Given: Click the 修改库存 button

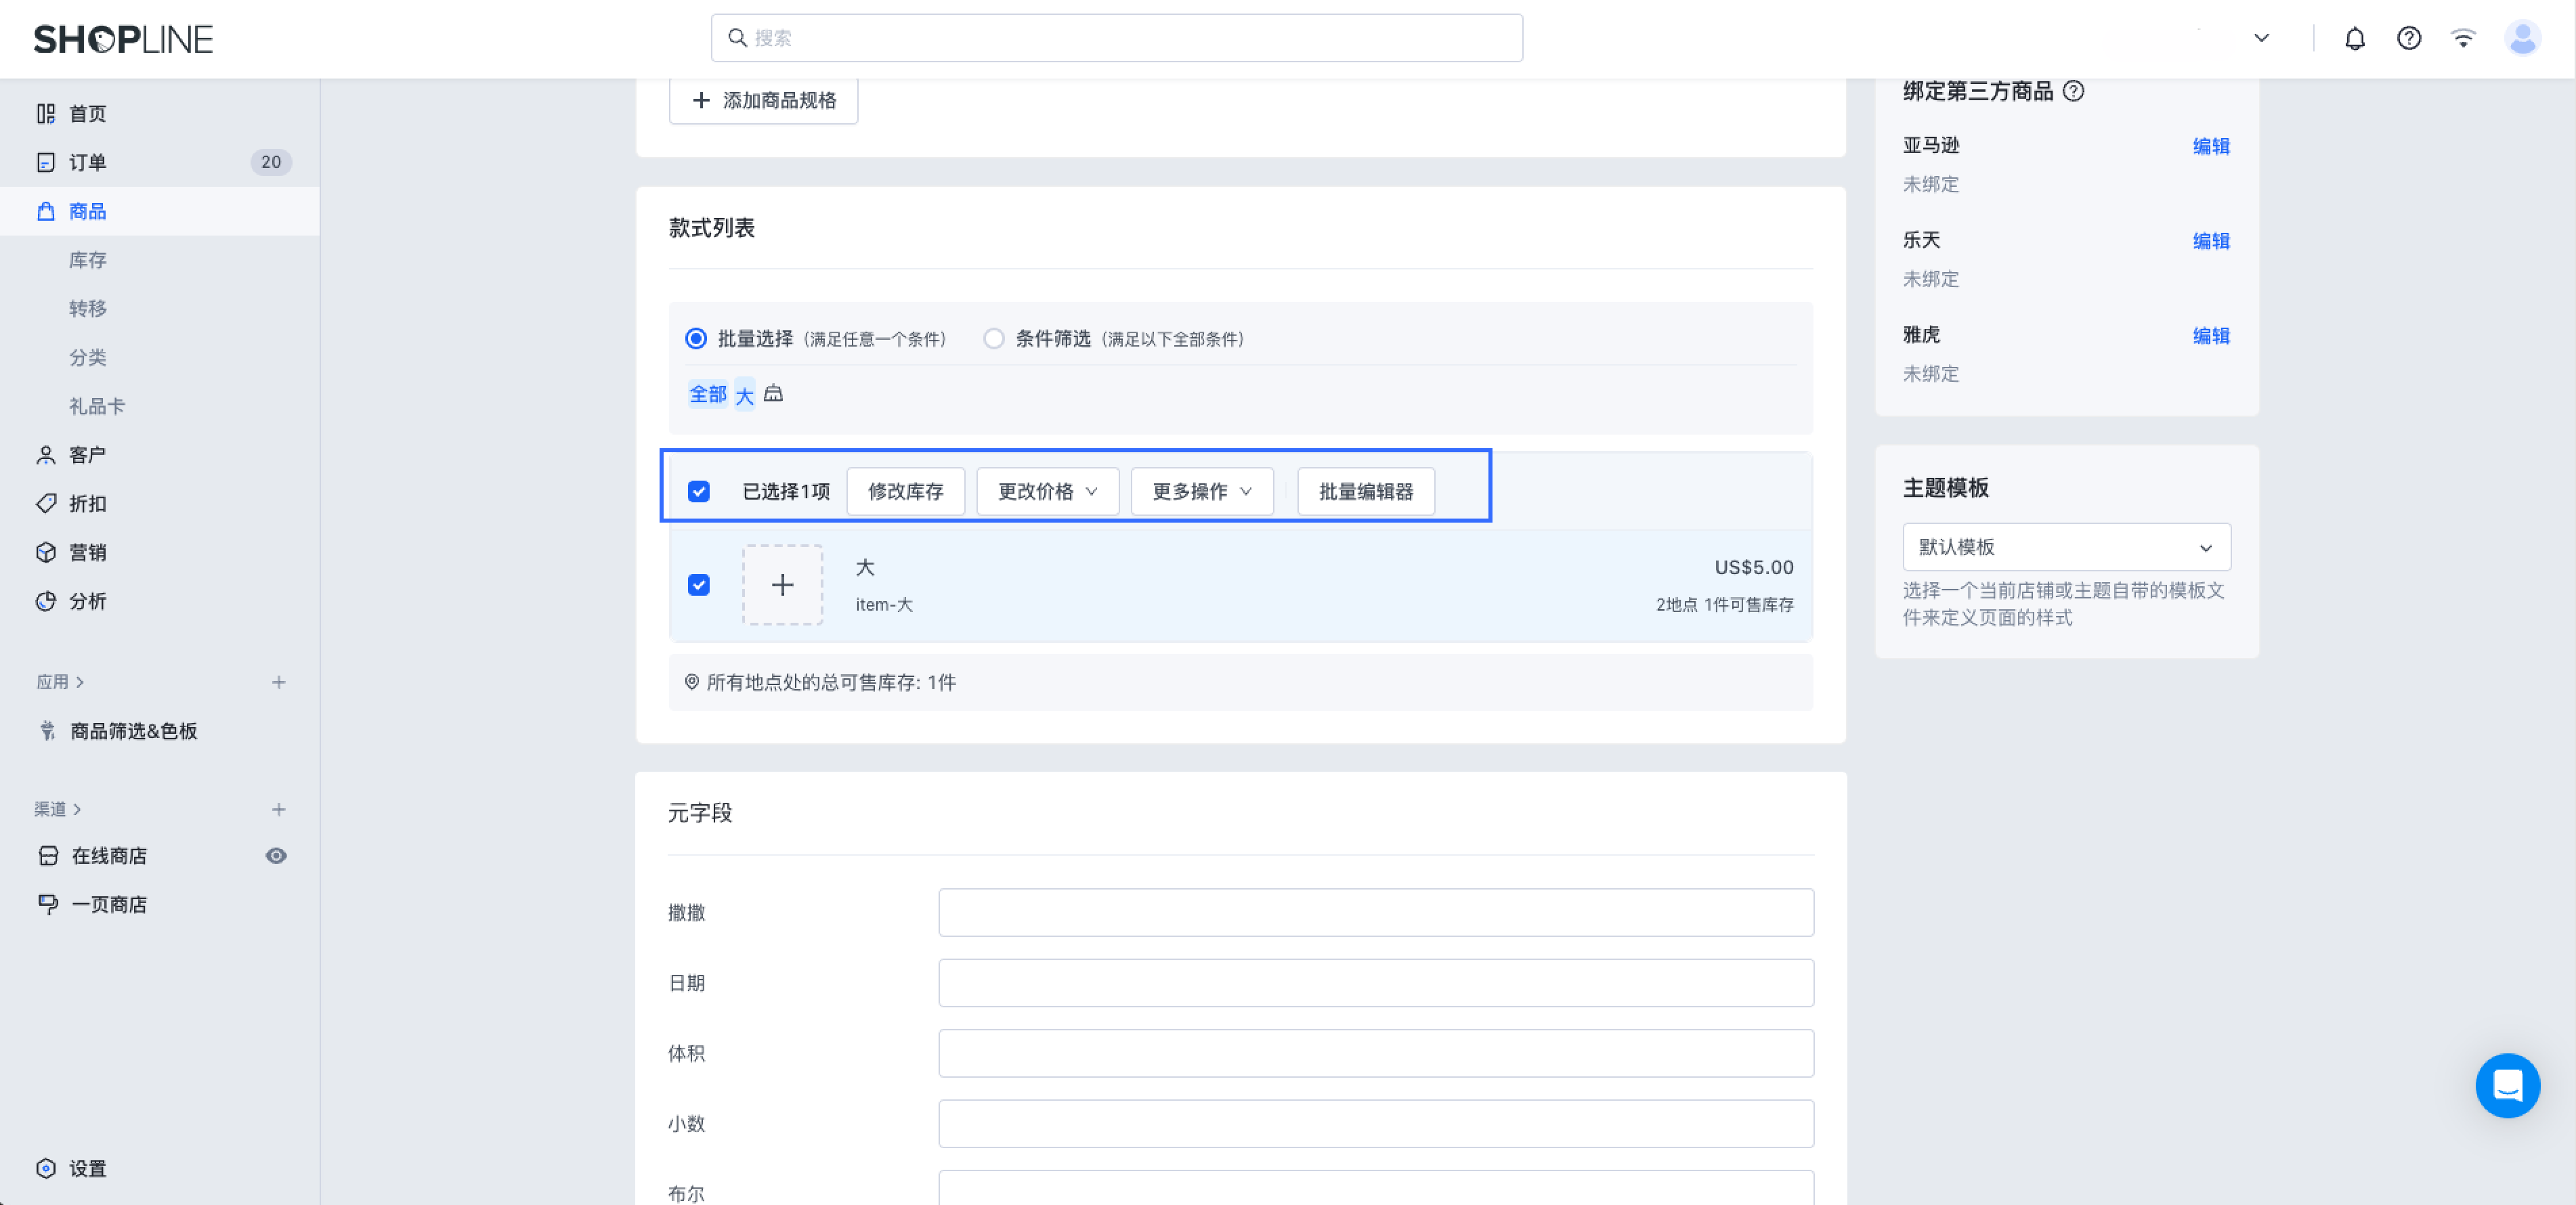Looking at the screenshot, I should 905,491.
